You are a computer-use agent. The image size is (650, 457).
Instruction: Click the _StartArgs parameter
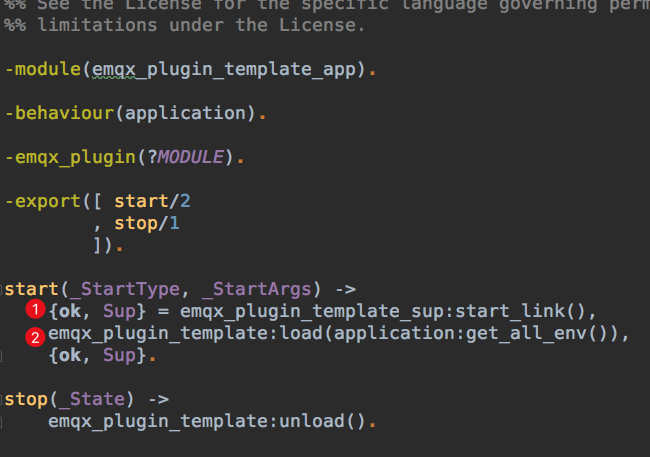click(x=257, y=289)
